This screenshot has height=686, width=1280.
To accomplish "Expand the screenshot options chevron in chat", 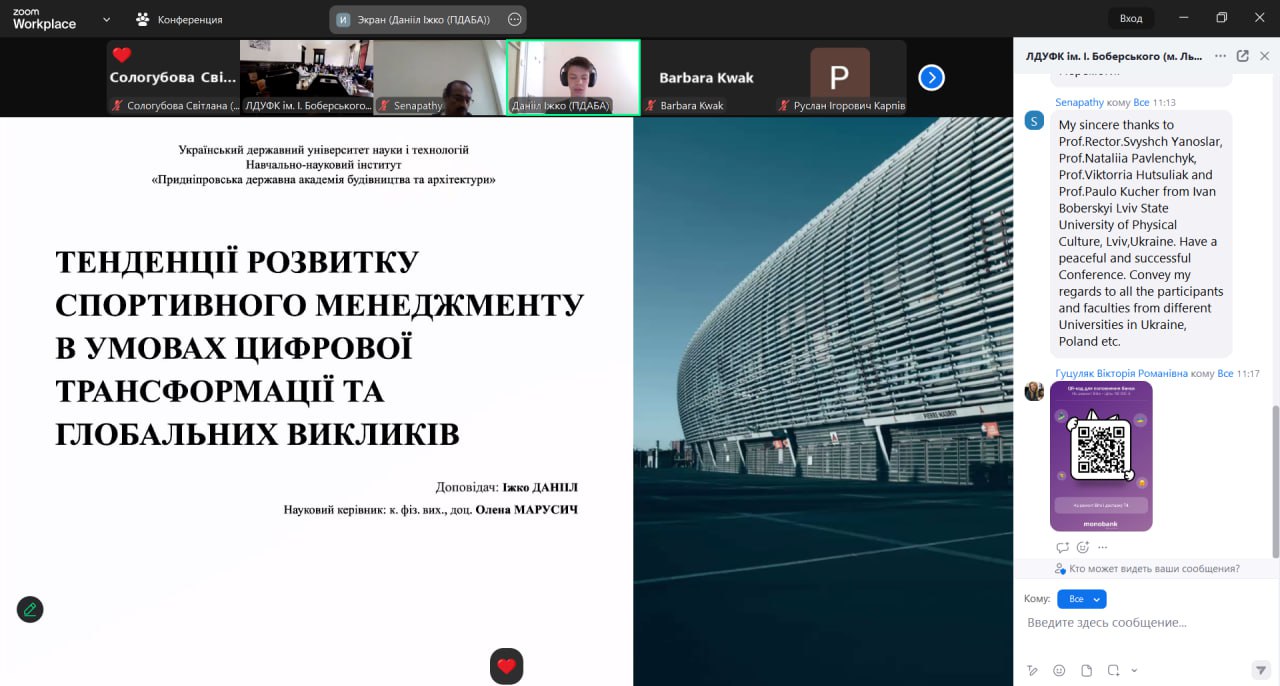I will click(1134, 670).
